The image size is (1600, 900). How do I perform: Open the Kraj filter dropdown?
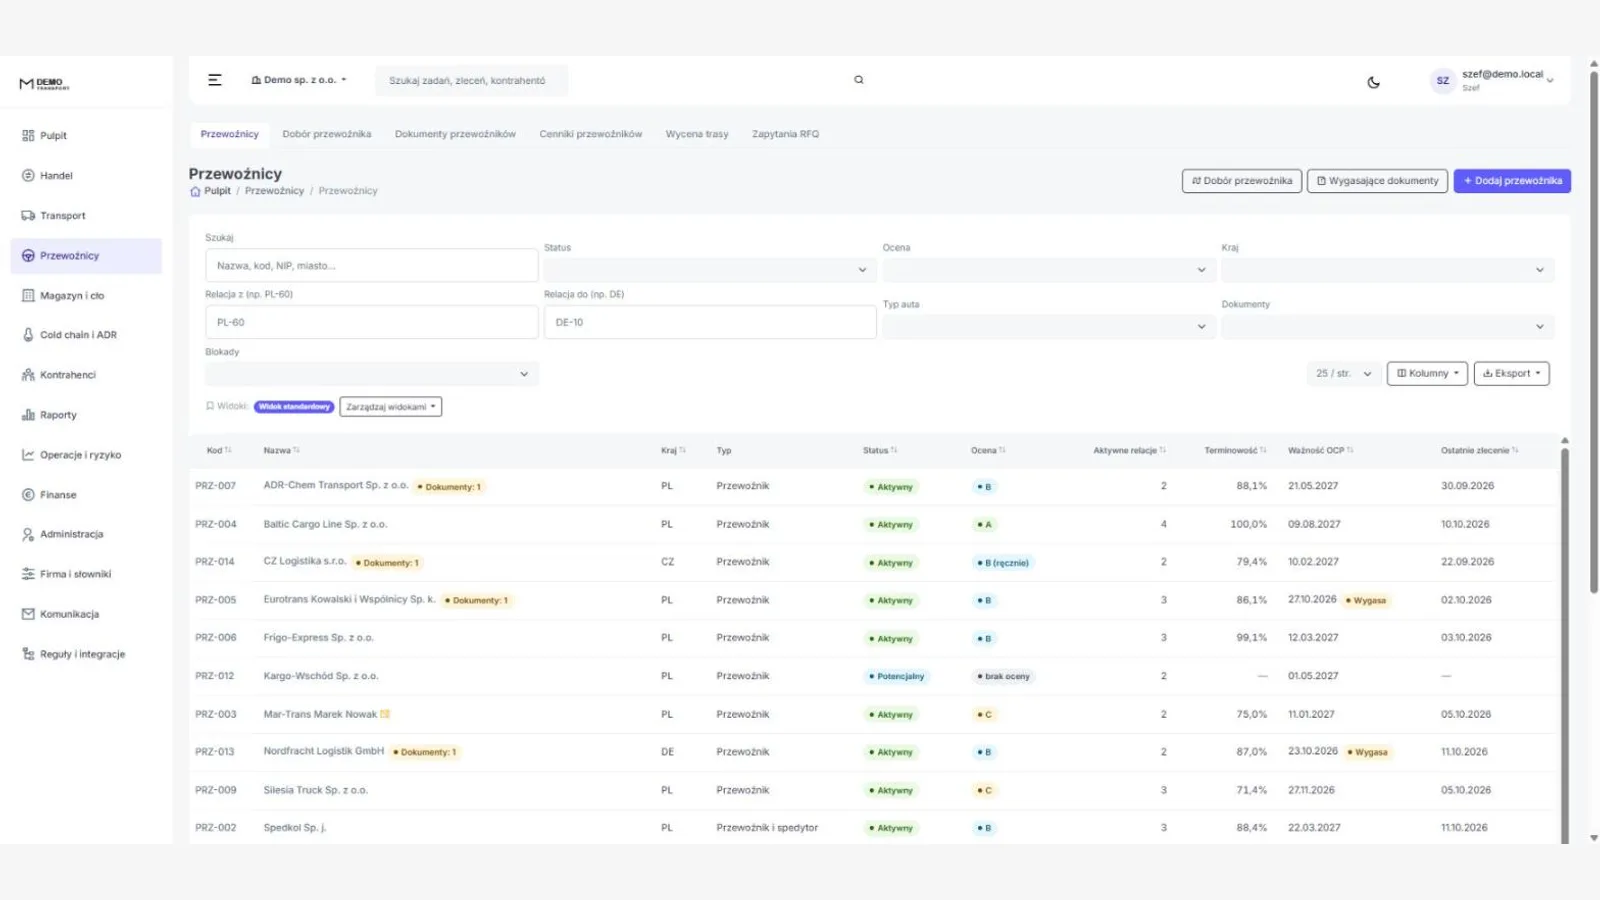click(x=1387, y=270)
